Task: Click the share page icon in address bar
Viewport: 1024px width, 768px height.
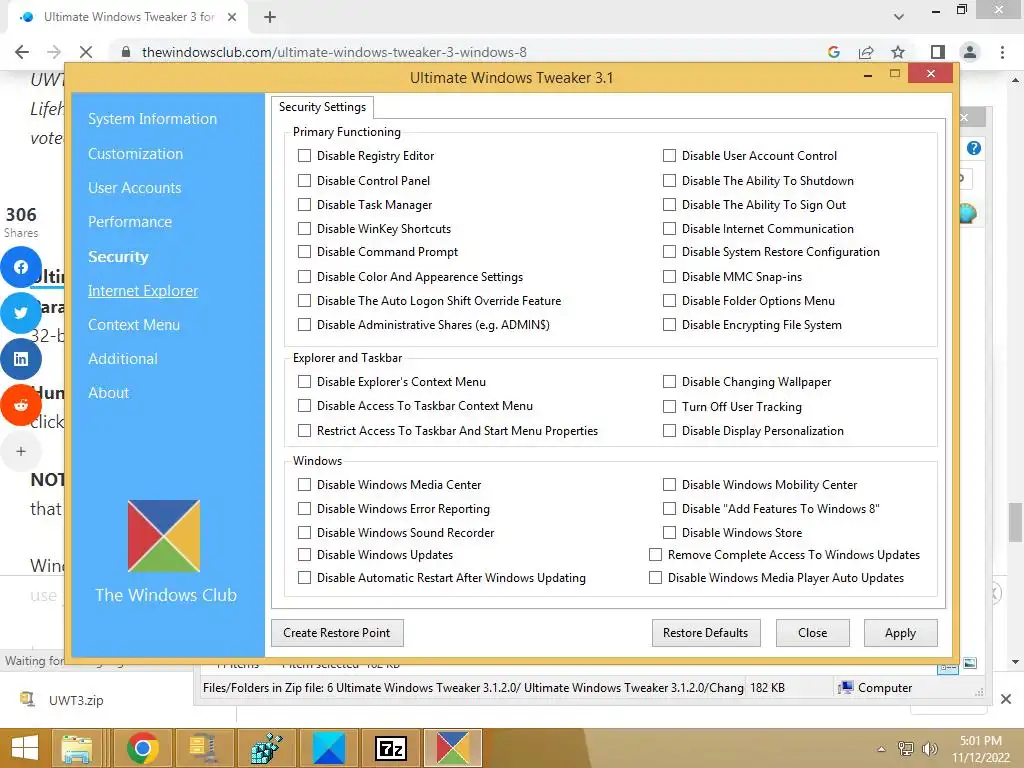Action: click(x=866, y=52)
